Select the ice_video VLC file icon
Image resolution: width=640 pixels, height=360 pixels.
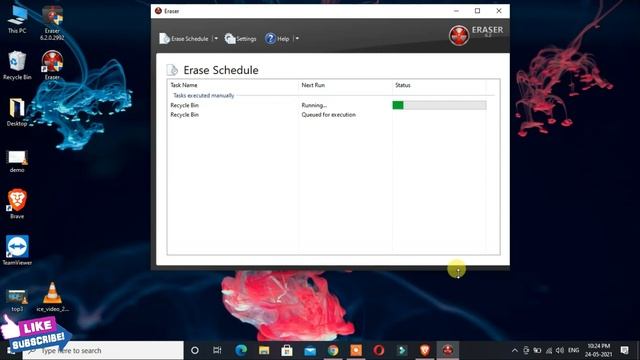point(52,297)
